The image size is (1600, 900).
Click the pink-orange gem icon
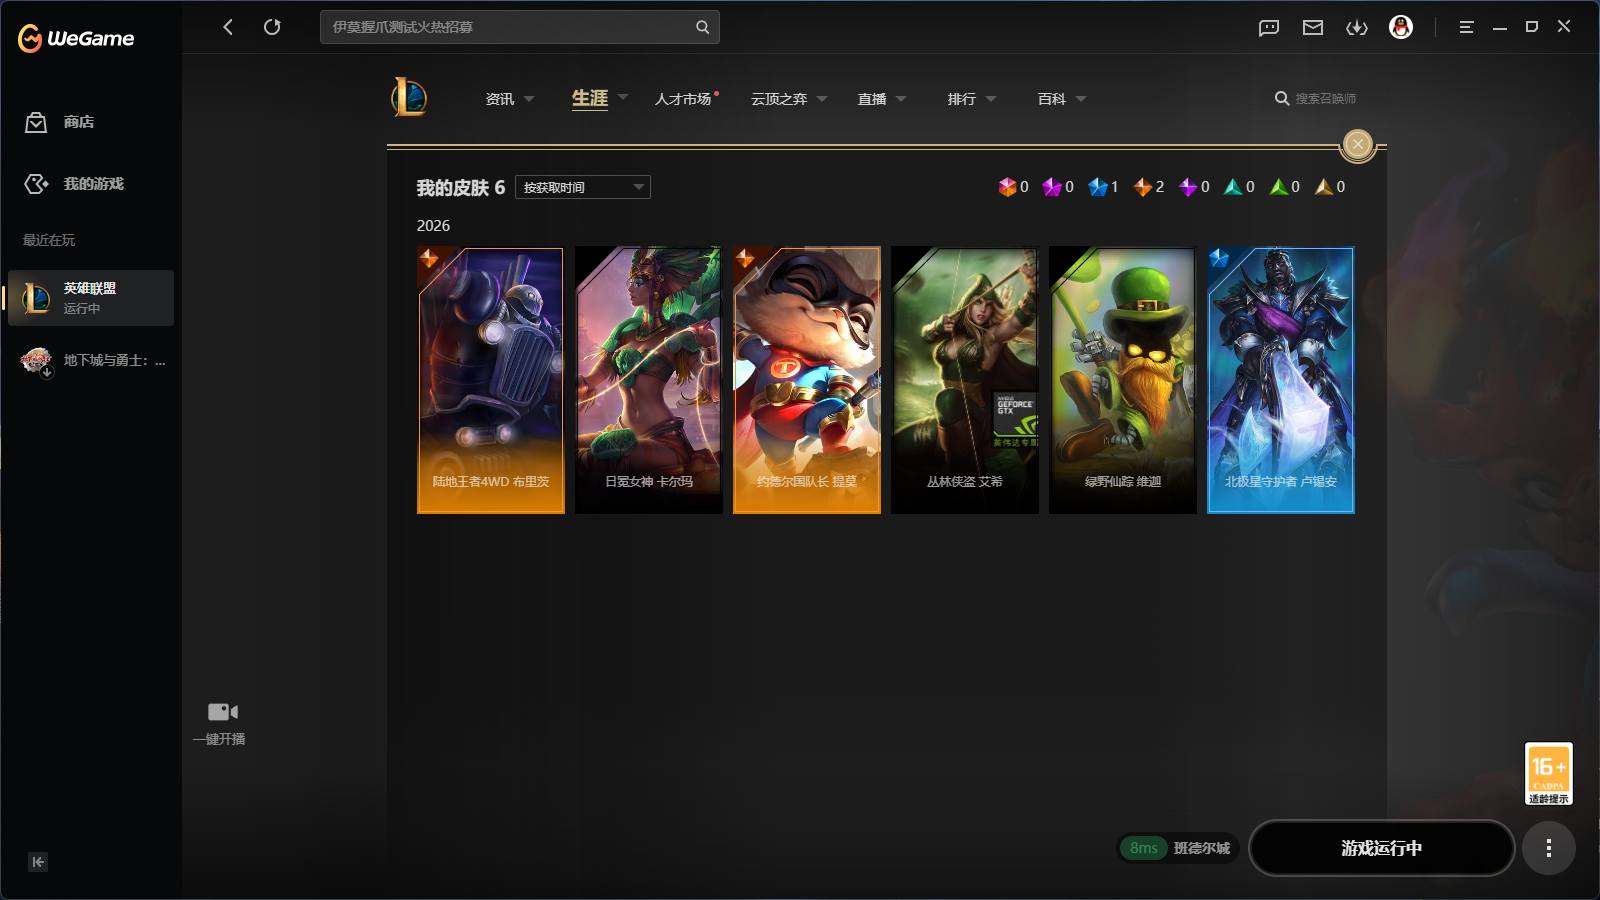coord(1007,187)
